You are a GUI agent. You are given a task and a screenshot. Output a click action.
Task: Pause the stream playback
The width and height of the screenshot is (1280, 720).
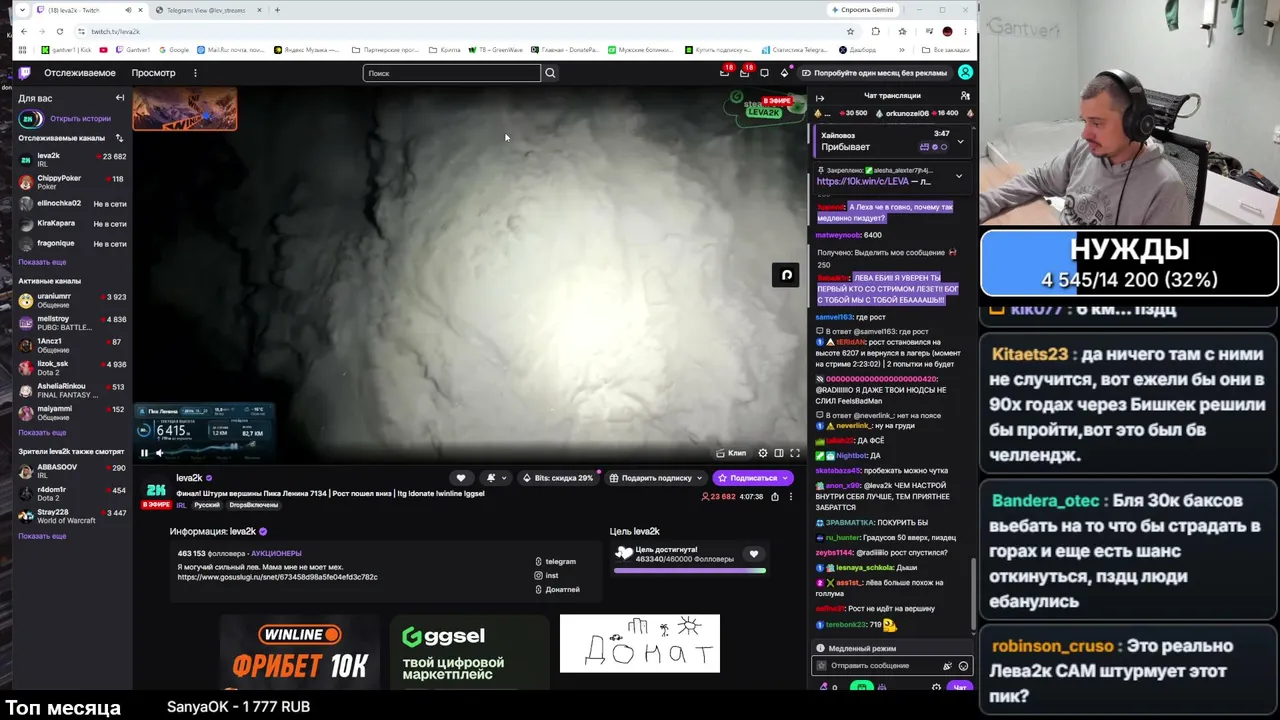(144, 453)
